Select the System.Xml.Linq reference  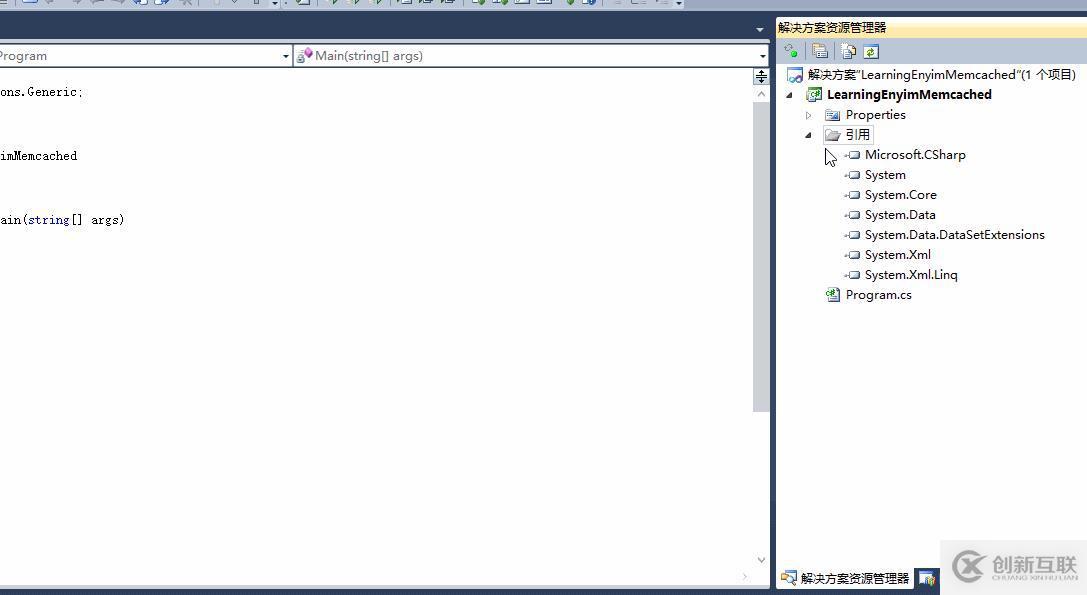pos(911,274)
